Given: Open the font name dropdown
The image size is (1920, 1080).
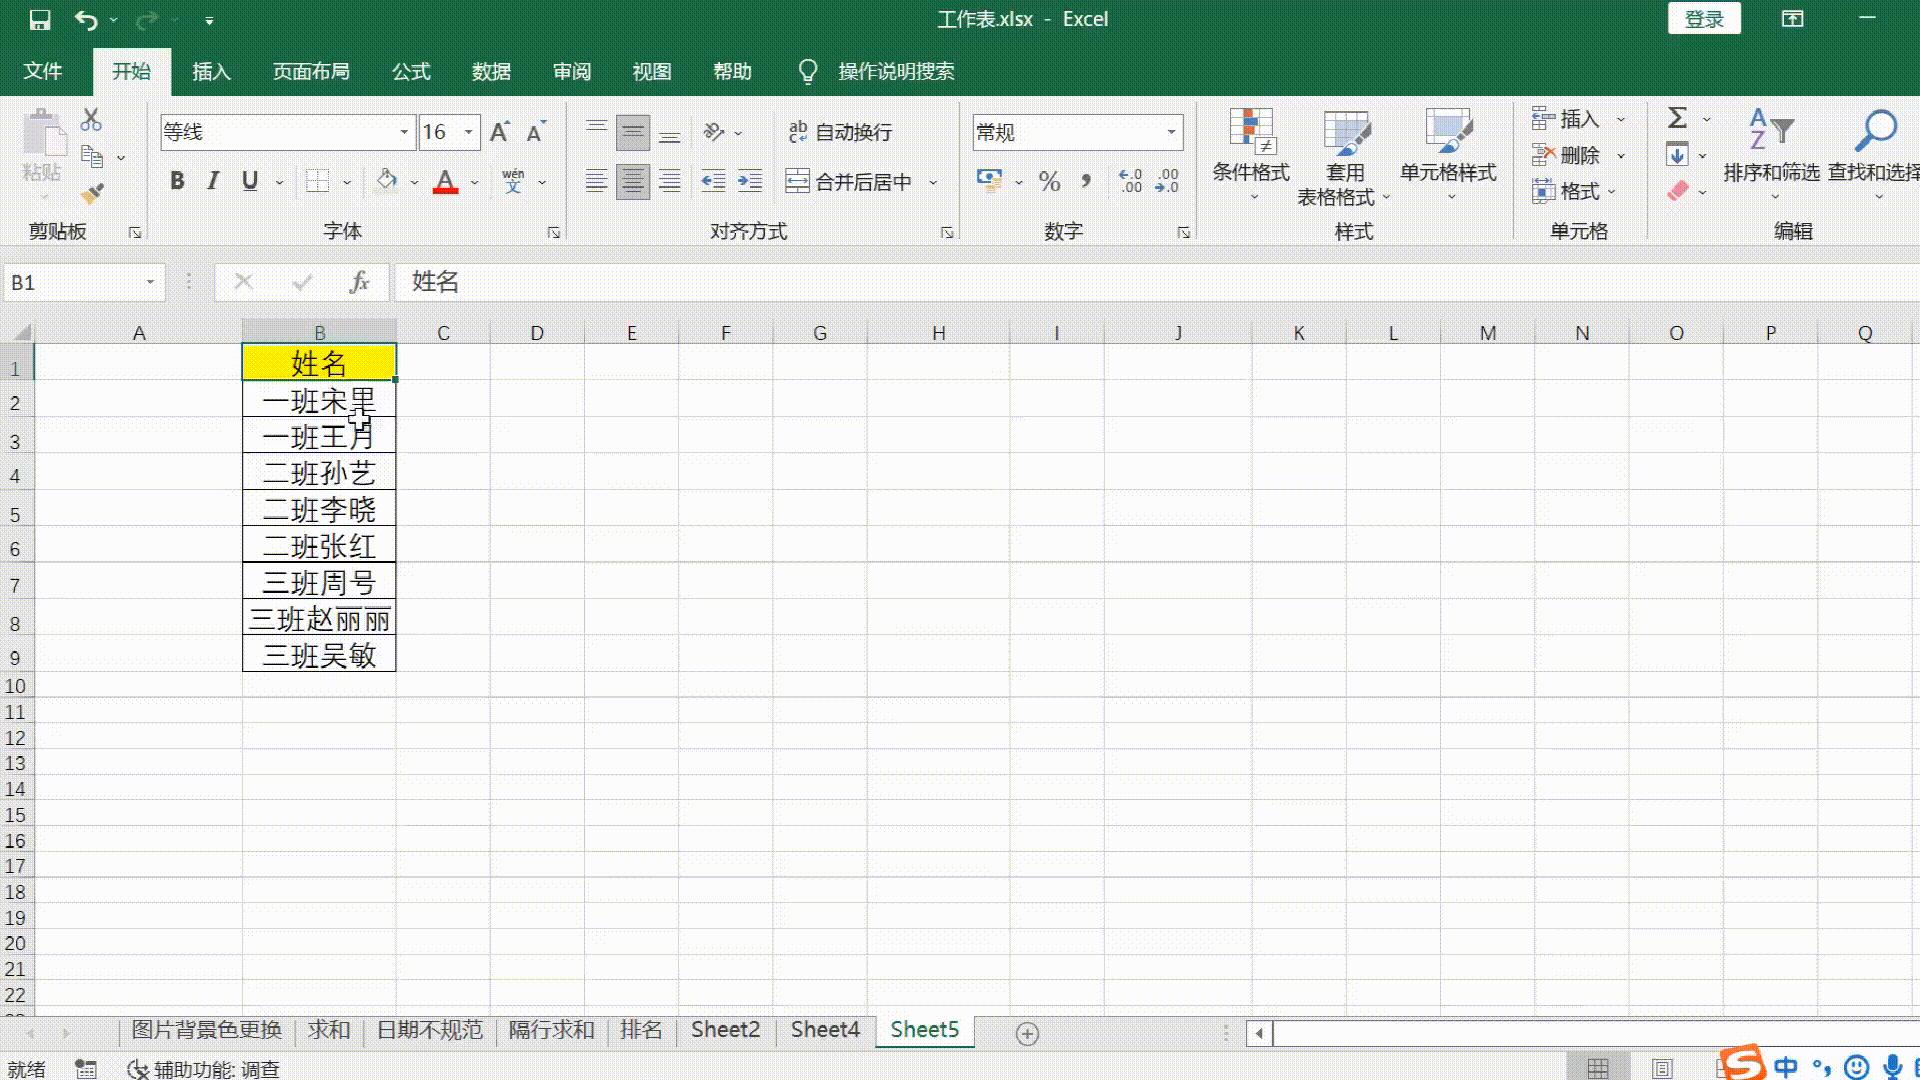Looking at the screenshot, I should point(404,132).
